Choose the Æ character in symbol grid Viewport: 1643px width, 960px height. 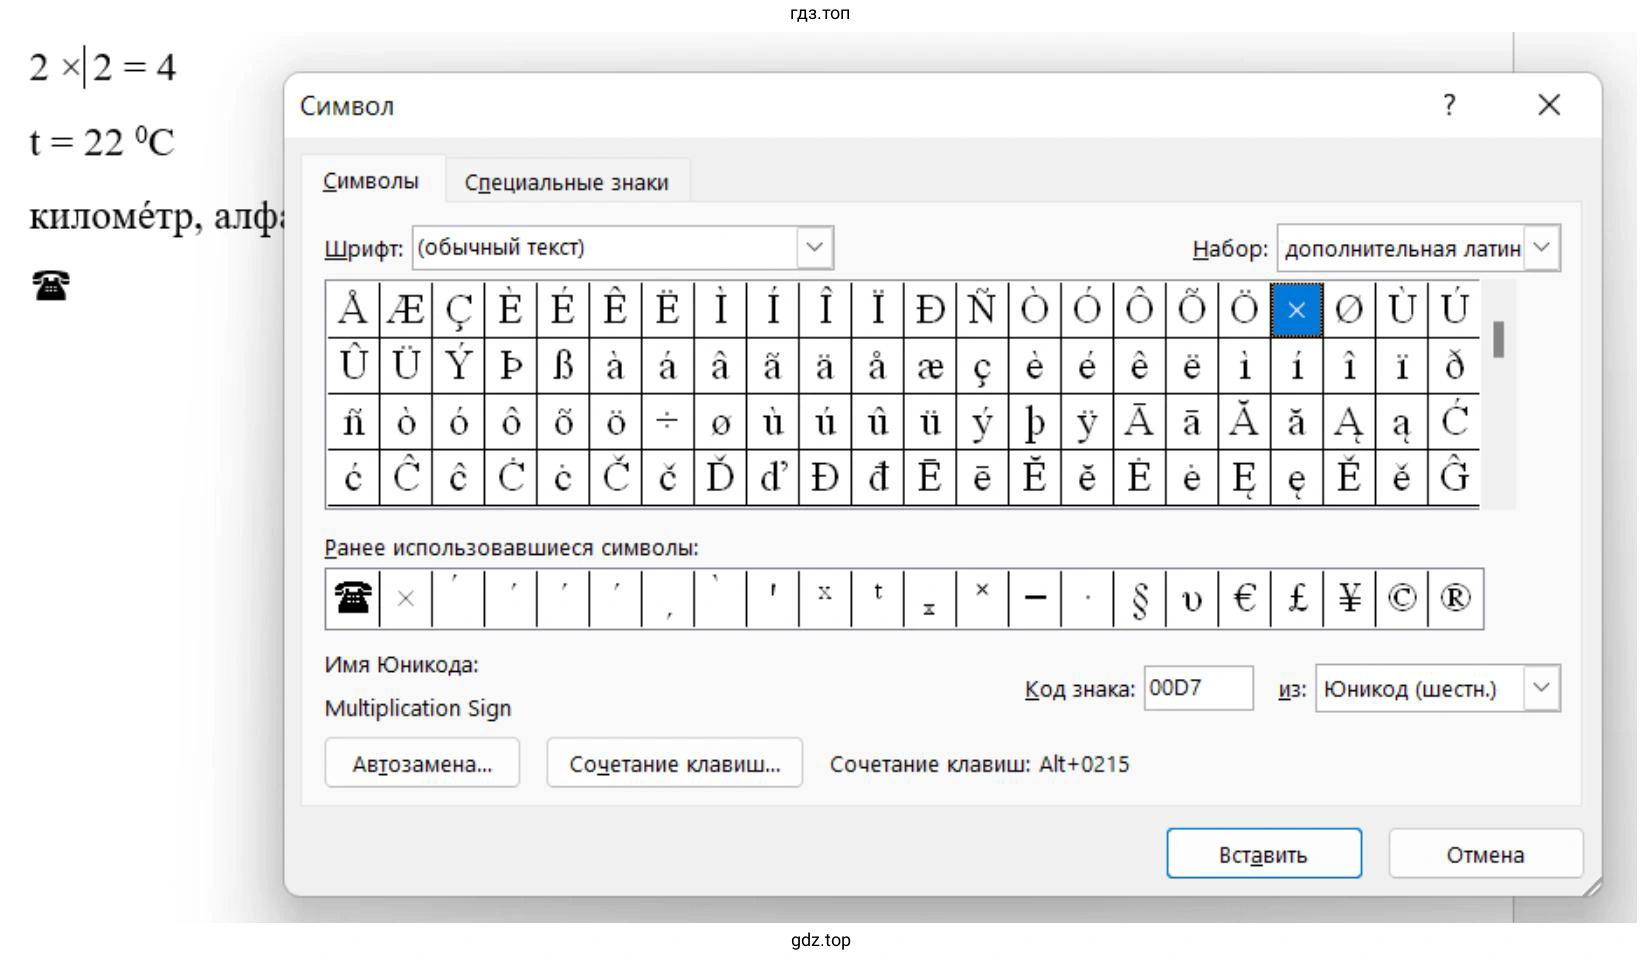pyautogui.click(x=405, y=309)
